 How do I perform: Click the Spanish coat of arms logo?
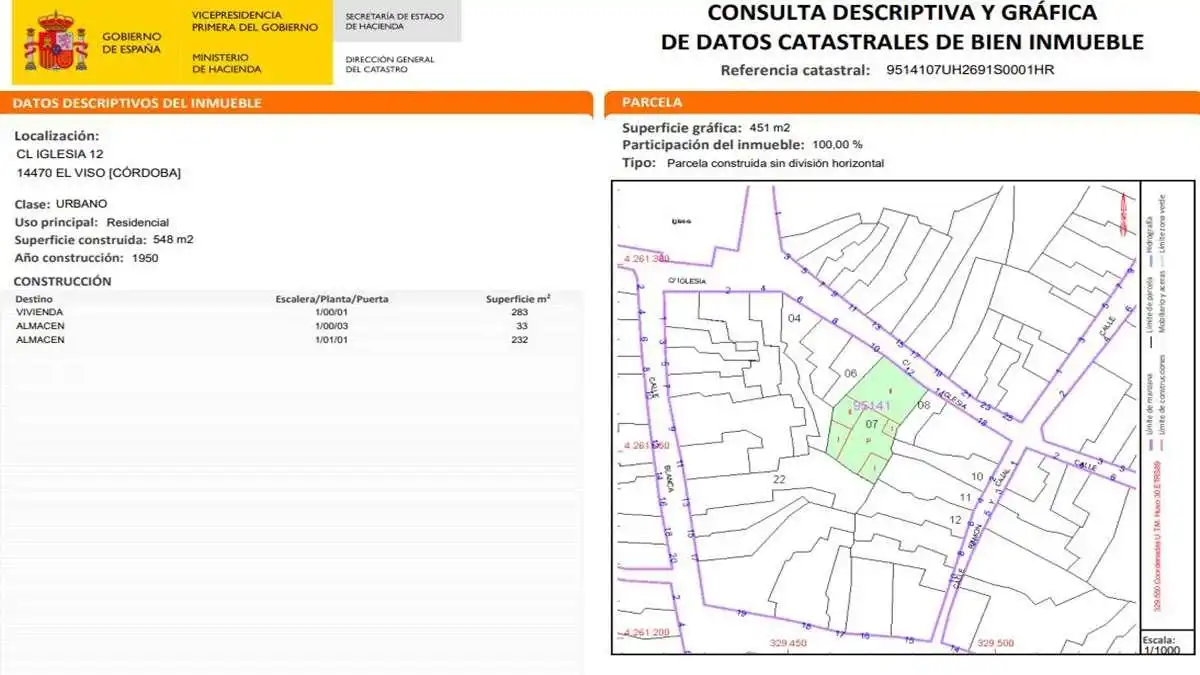click(57, 42)
